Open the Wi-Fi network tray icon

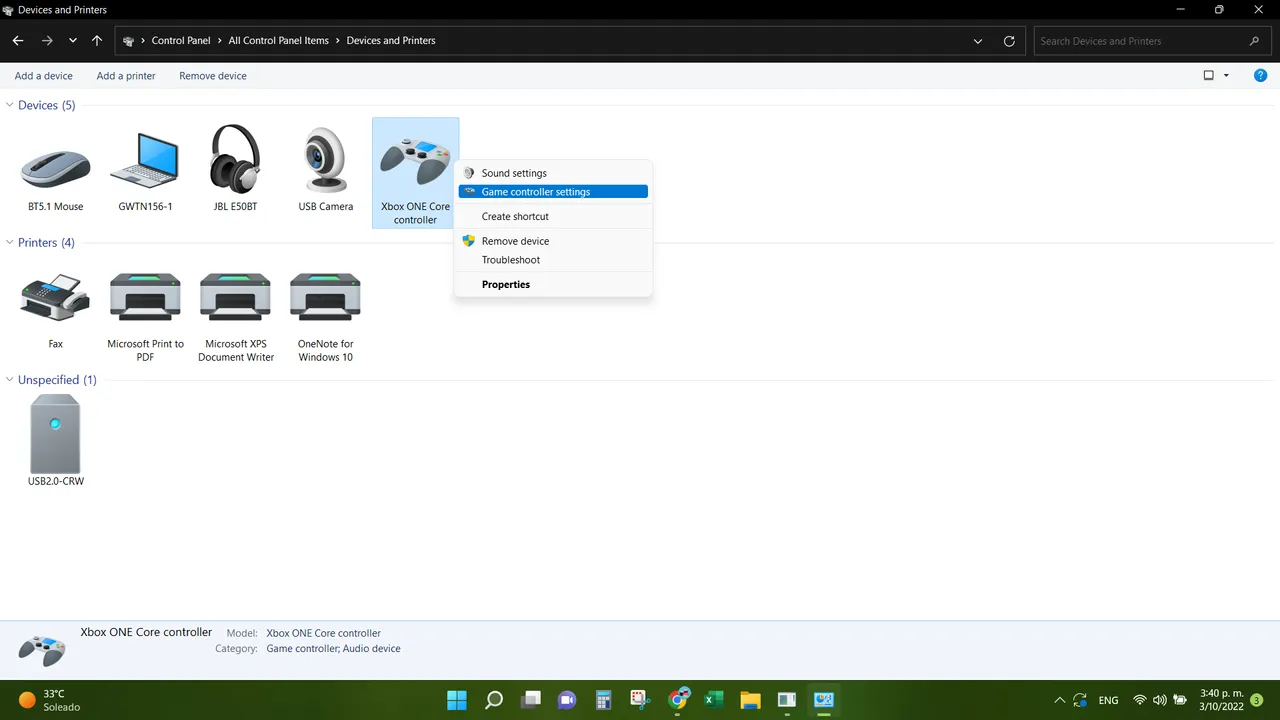coord(1139,700)
